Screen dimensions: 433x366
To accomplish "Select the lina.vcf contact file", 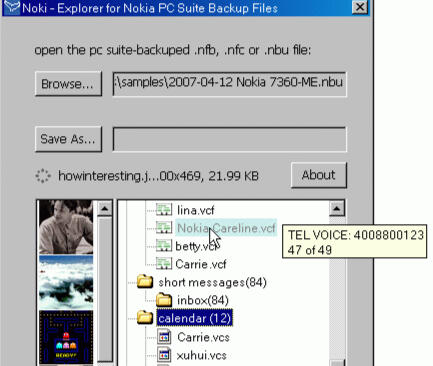I will coord(195,210).
